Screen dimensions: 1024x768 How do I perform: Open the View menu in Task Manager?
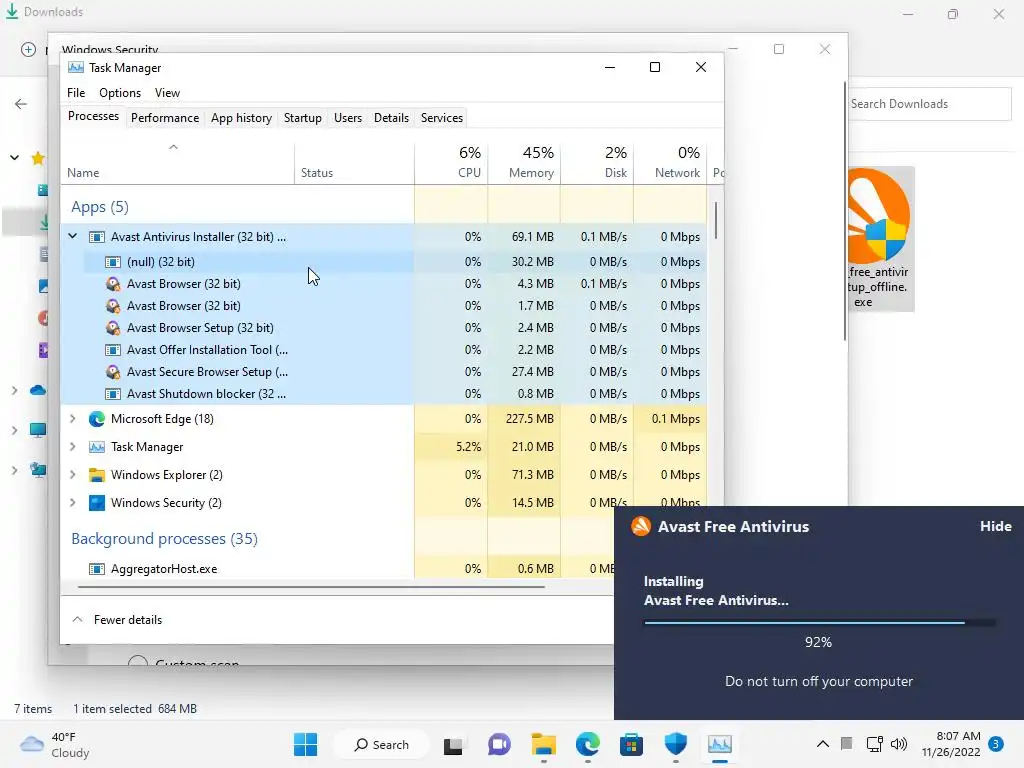click(167, 93)
